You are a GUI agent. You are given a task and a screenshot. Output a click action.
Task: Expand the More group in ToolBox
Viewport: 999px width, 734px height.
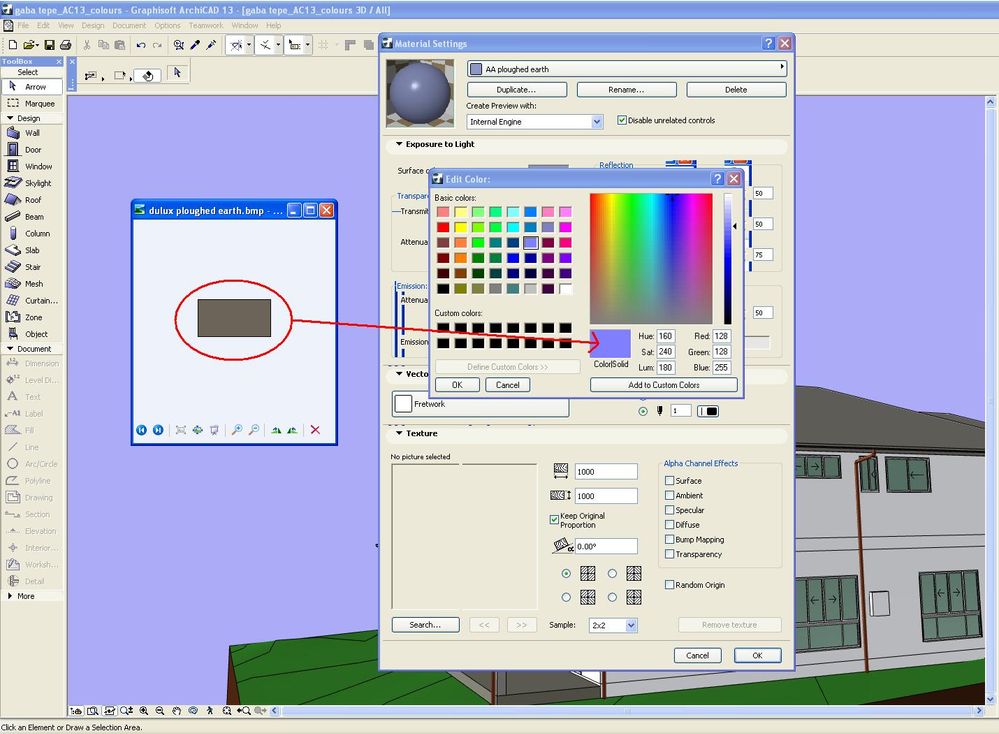(x=10, y=596)
